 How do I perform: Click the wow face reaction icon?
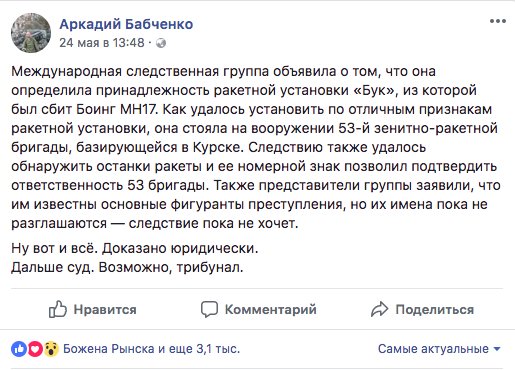point(51,349)
